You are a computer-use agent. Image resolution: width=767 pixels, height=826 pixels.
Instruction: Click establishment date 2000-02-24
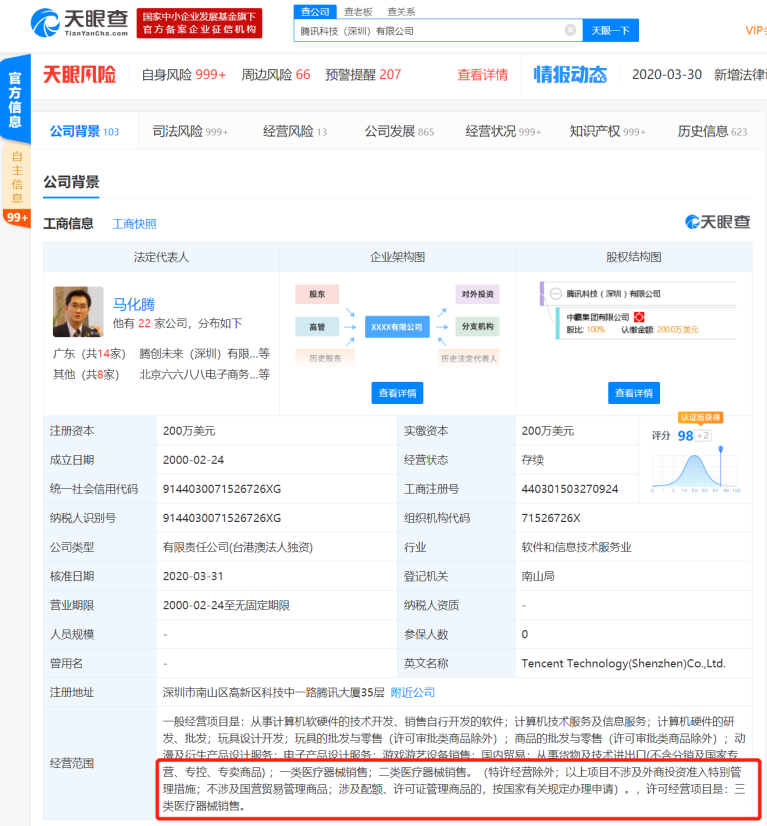coord(193,460)
